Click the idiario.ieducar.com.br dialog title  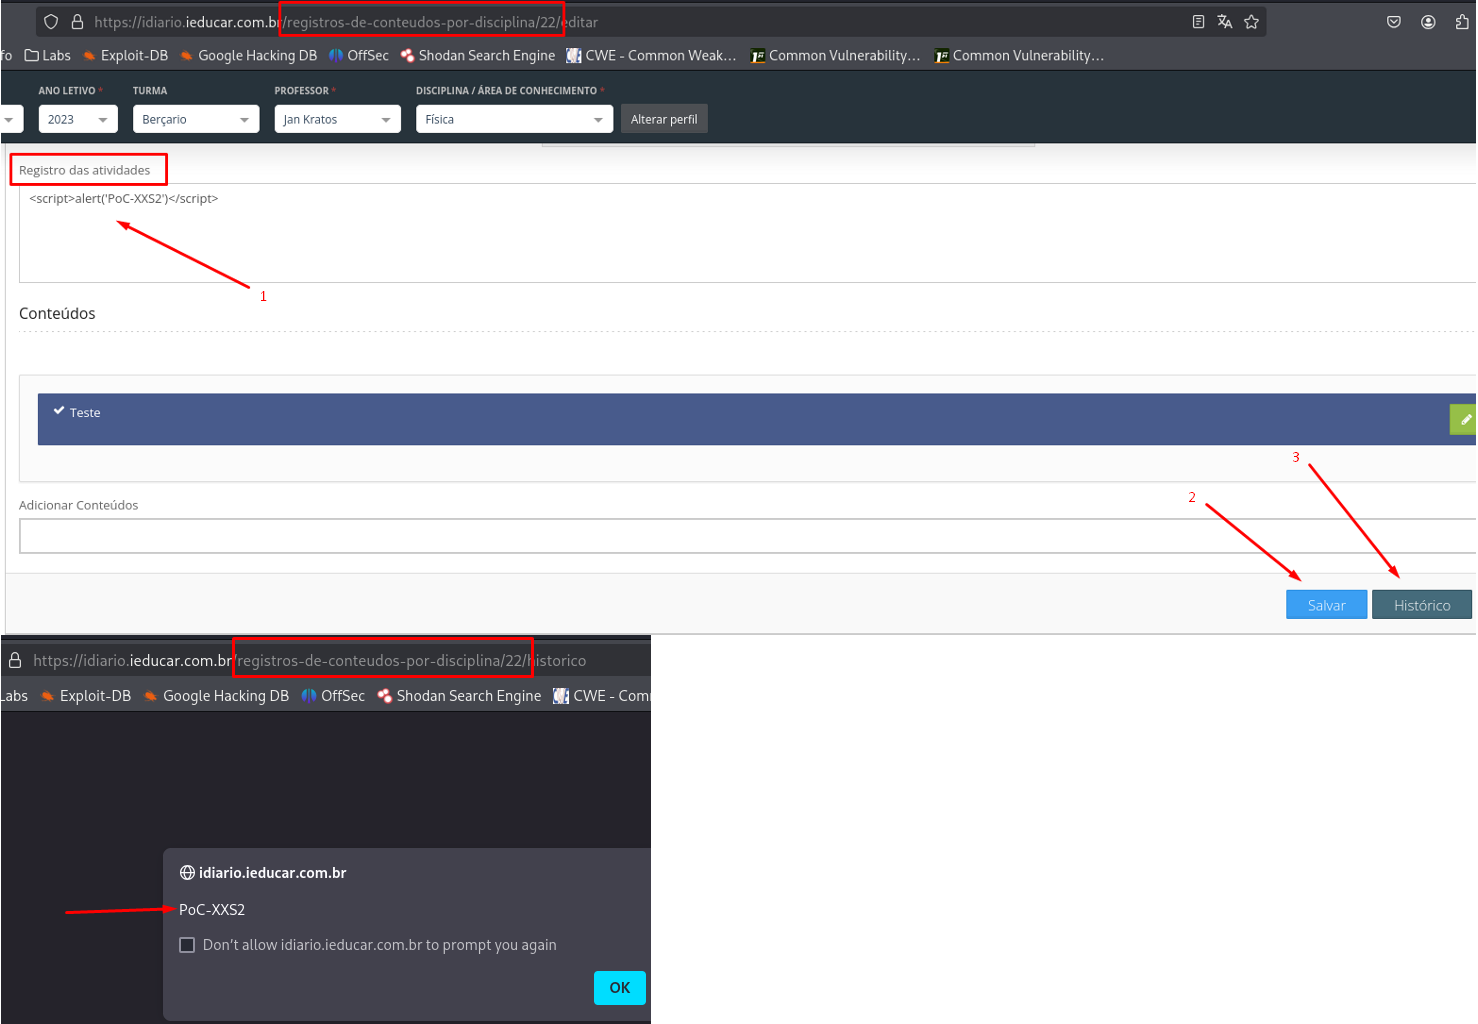[273, 873]
